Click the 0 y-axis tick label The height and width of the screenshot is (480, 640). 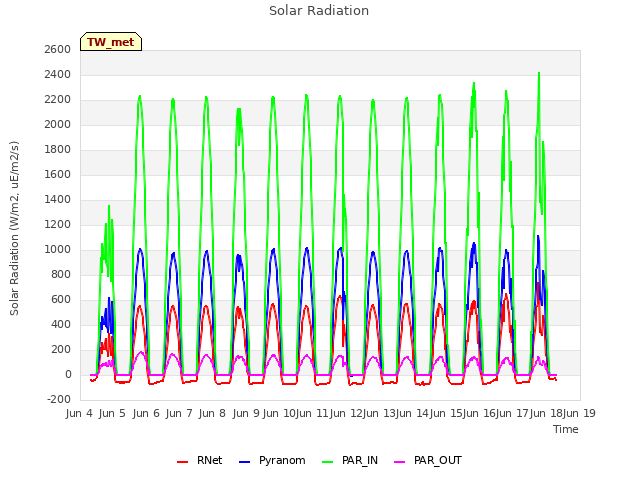[x=68, y=375]
